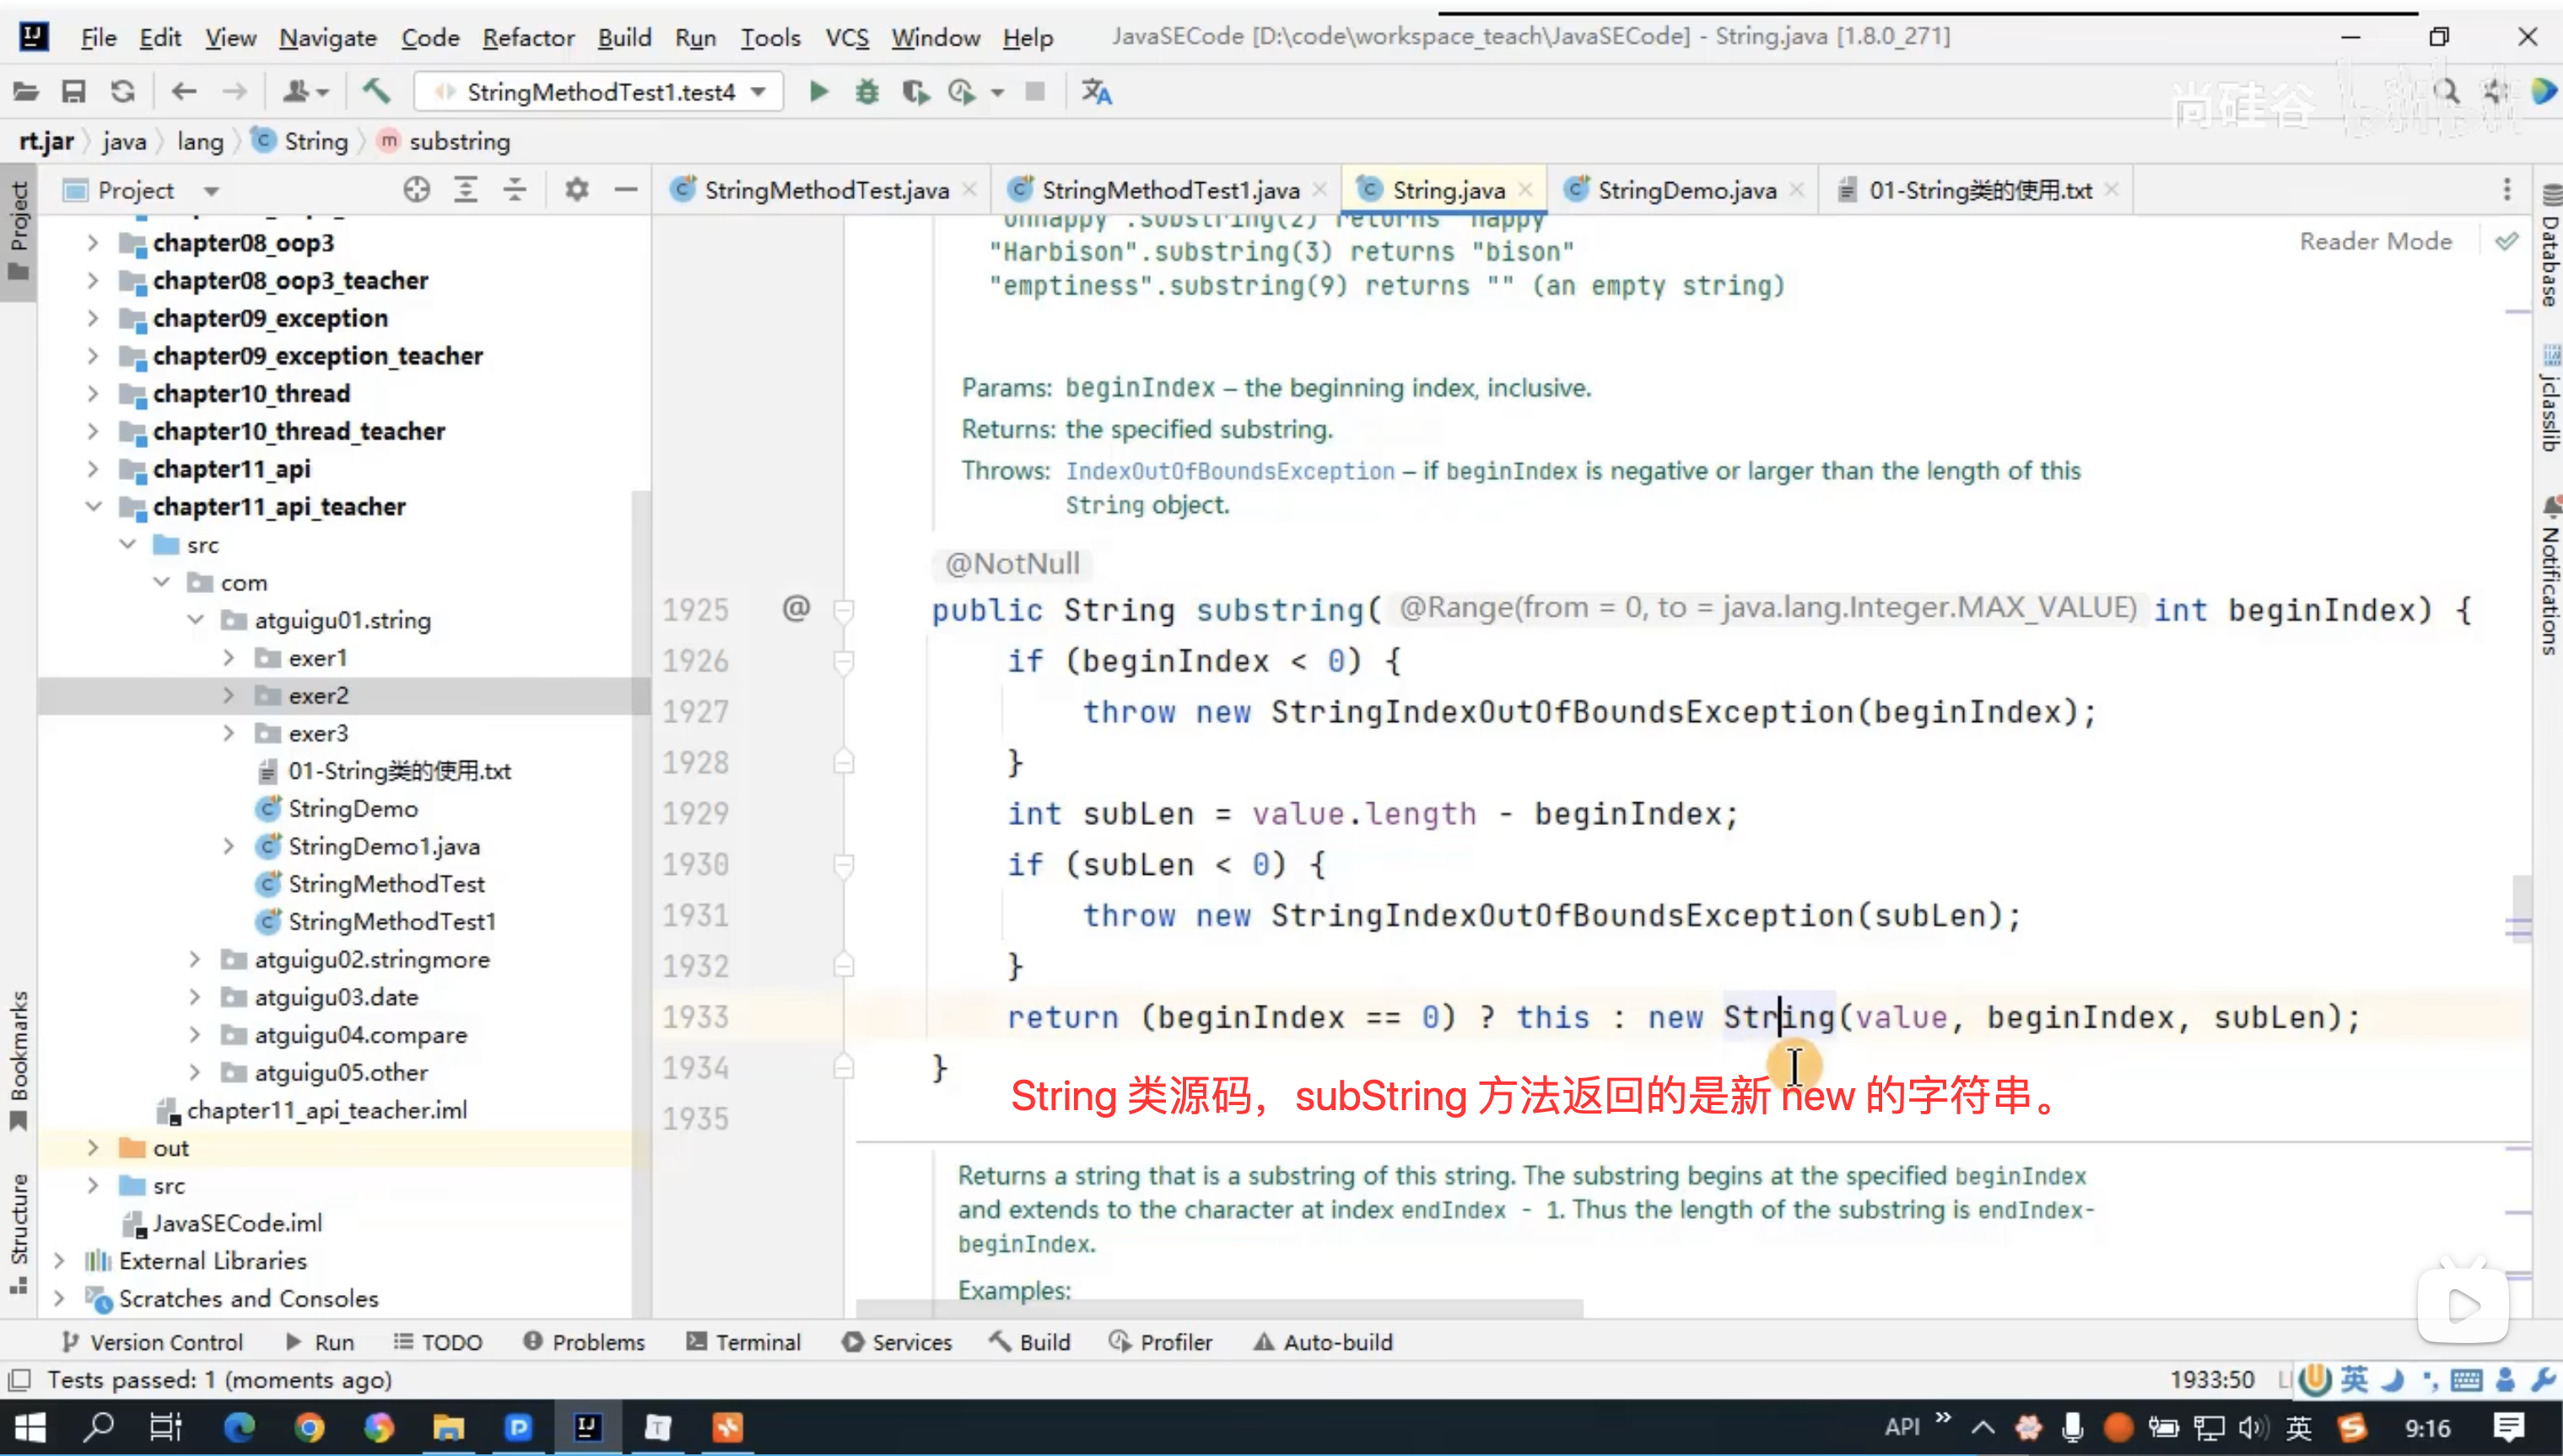This screenshot has height=1456, width=2563.
Task: Open the Refactor menu
Action: 528,38
